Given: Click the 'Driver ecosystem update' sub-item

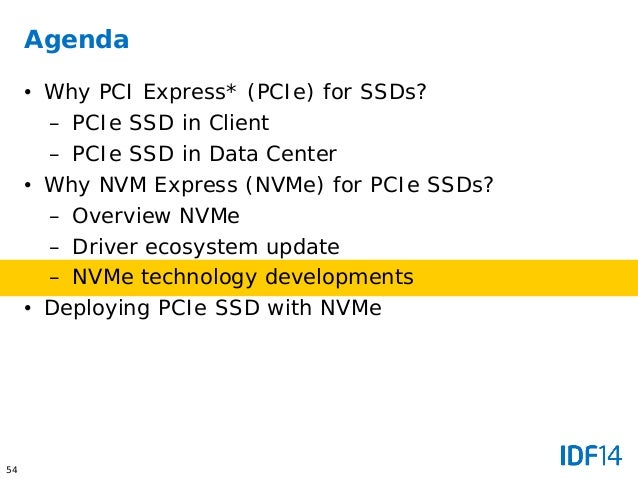Looking at the screenshot, I should (206, 247).
